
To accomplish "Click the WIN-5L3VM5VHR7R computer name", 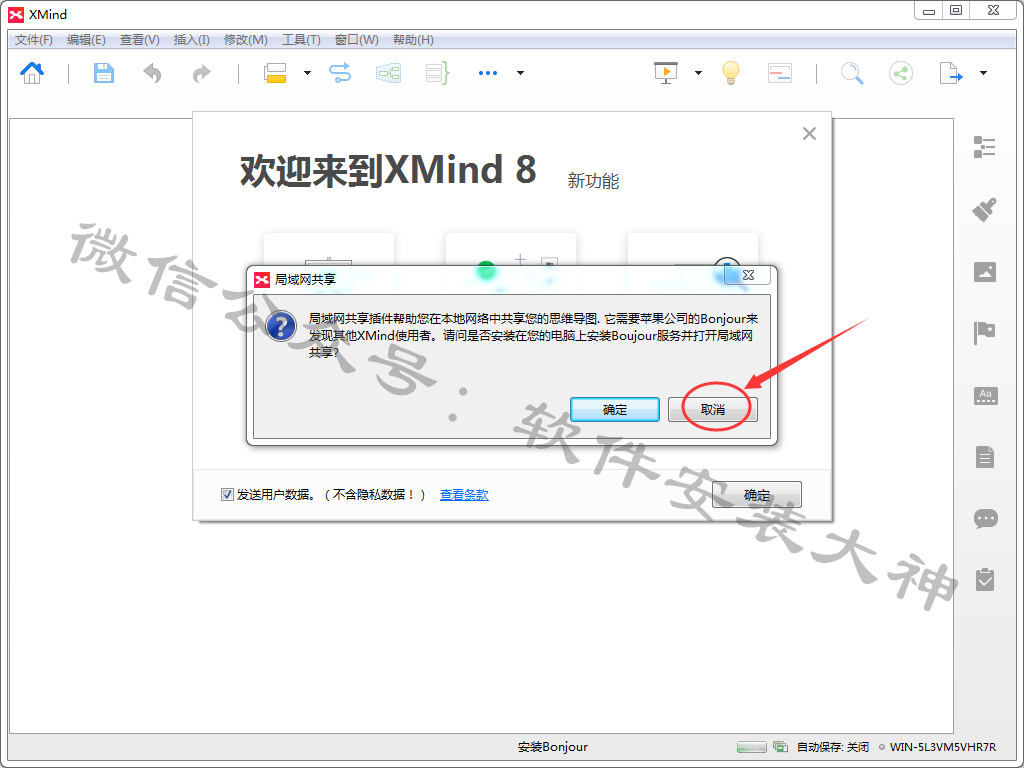I will point(943,746).
